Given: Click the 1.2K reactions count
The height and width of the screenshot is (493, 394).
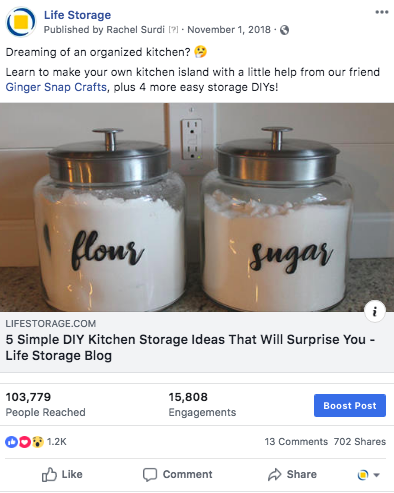Looking at the screenshot, I should click(57, 442).
